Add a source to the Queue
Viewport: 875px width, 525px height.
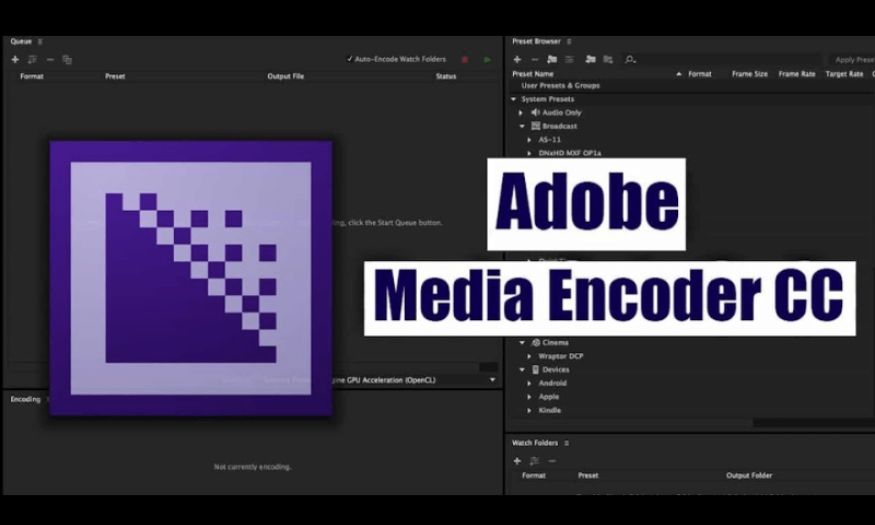(x=15, y=59)
